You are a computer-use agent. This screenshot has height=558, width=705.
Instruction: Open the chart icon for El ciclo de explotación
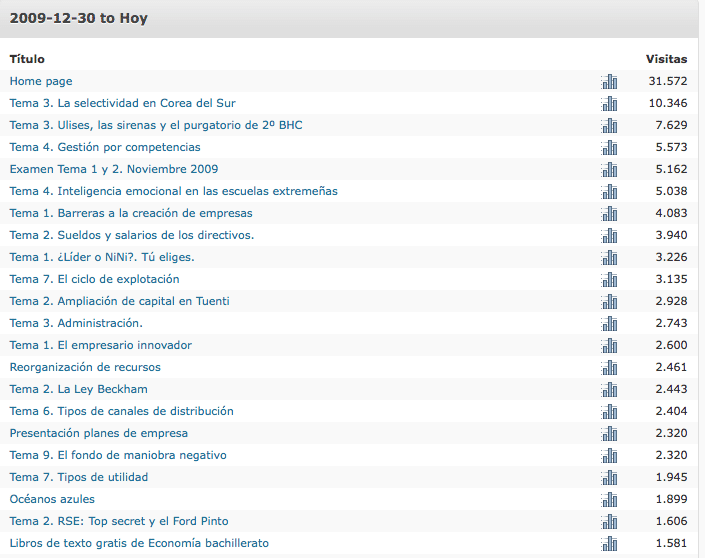(609, 279)
